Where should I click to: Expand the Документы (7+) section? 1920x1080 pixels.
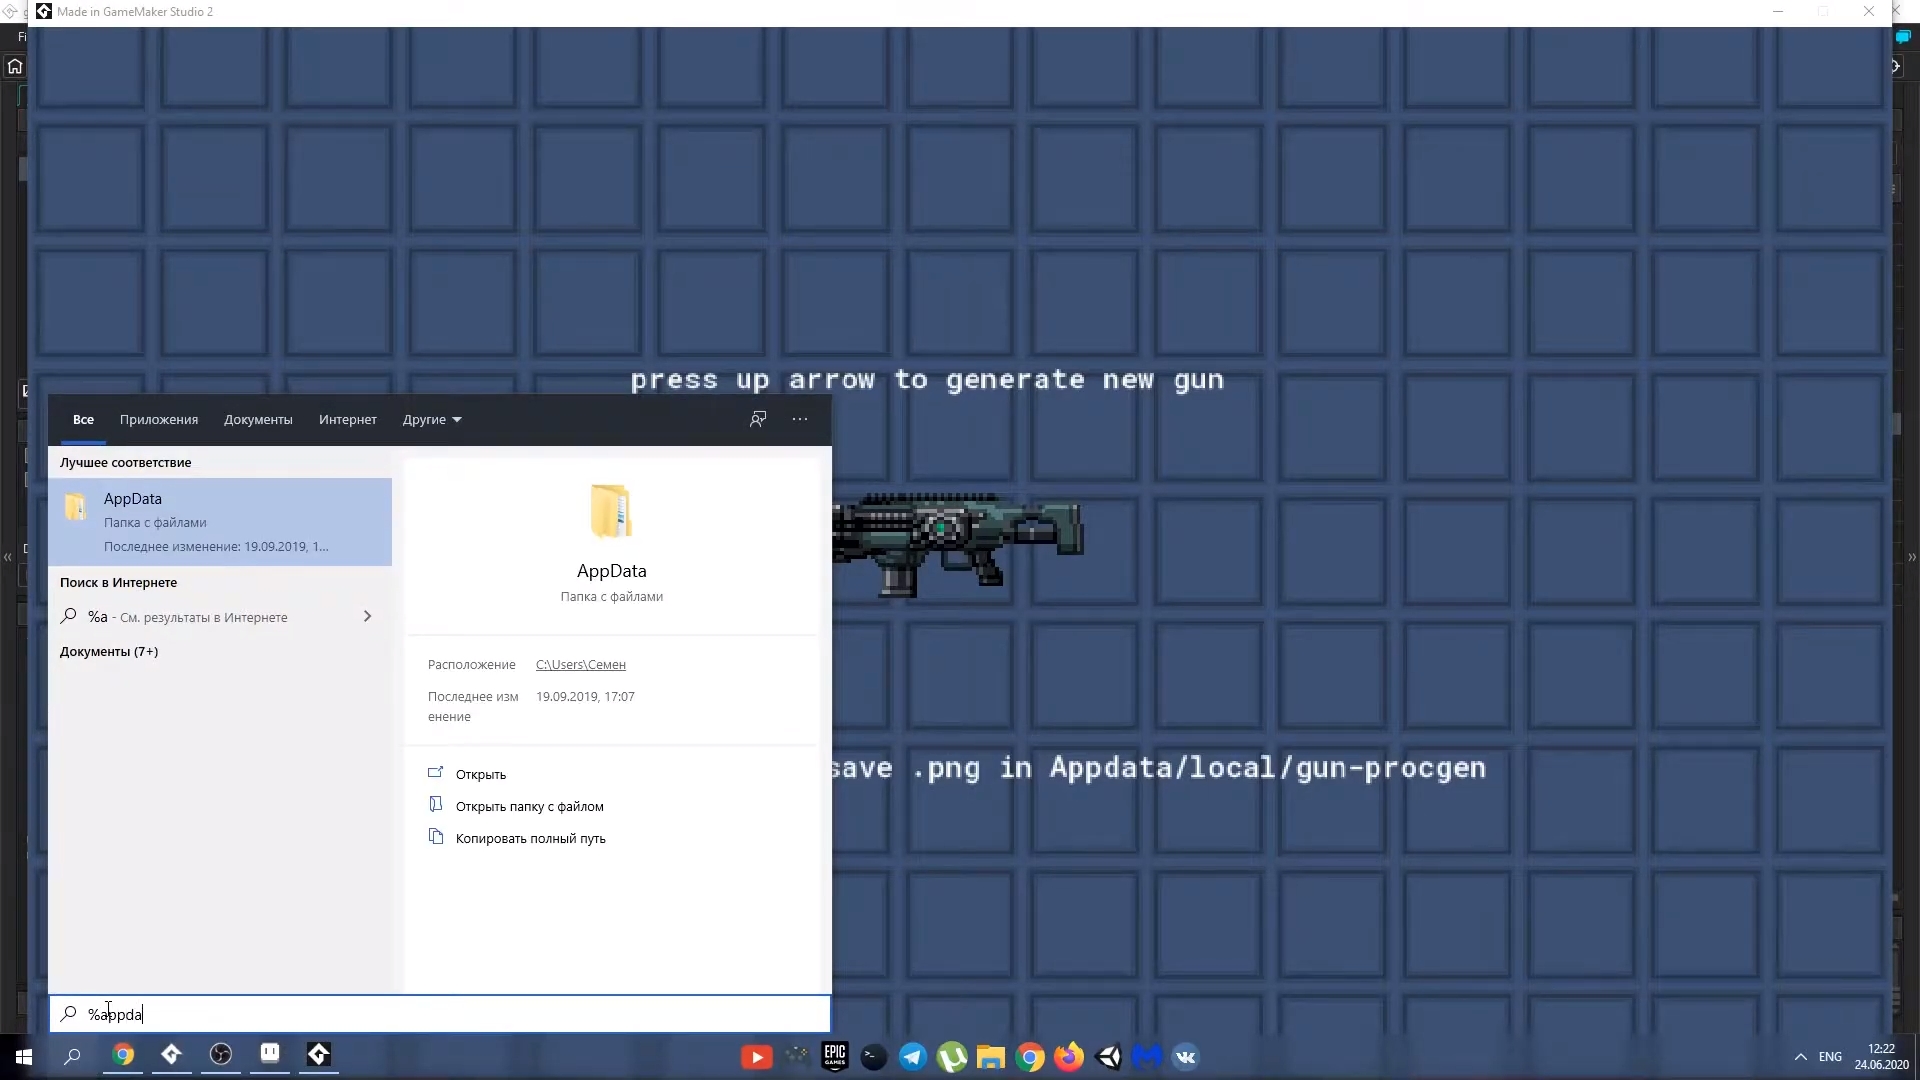tap(109, 652)
